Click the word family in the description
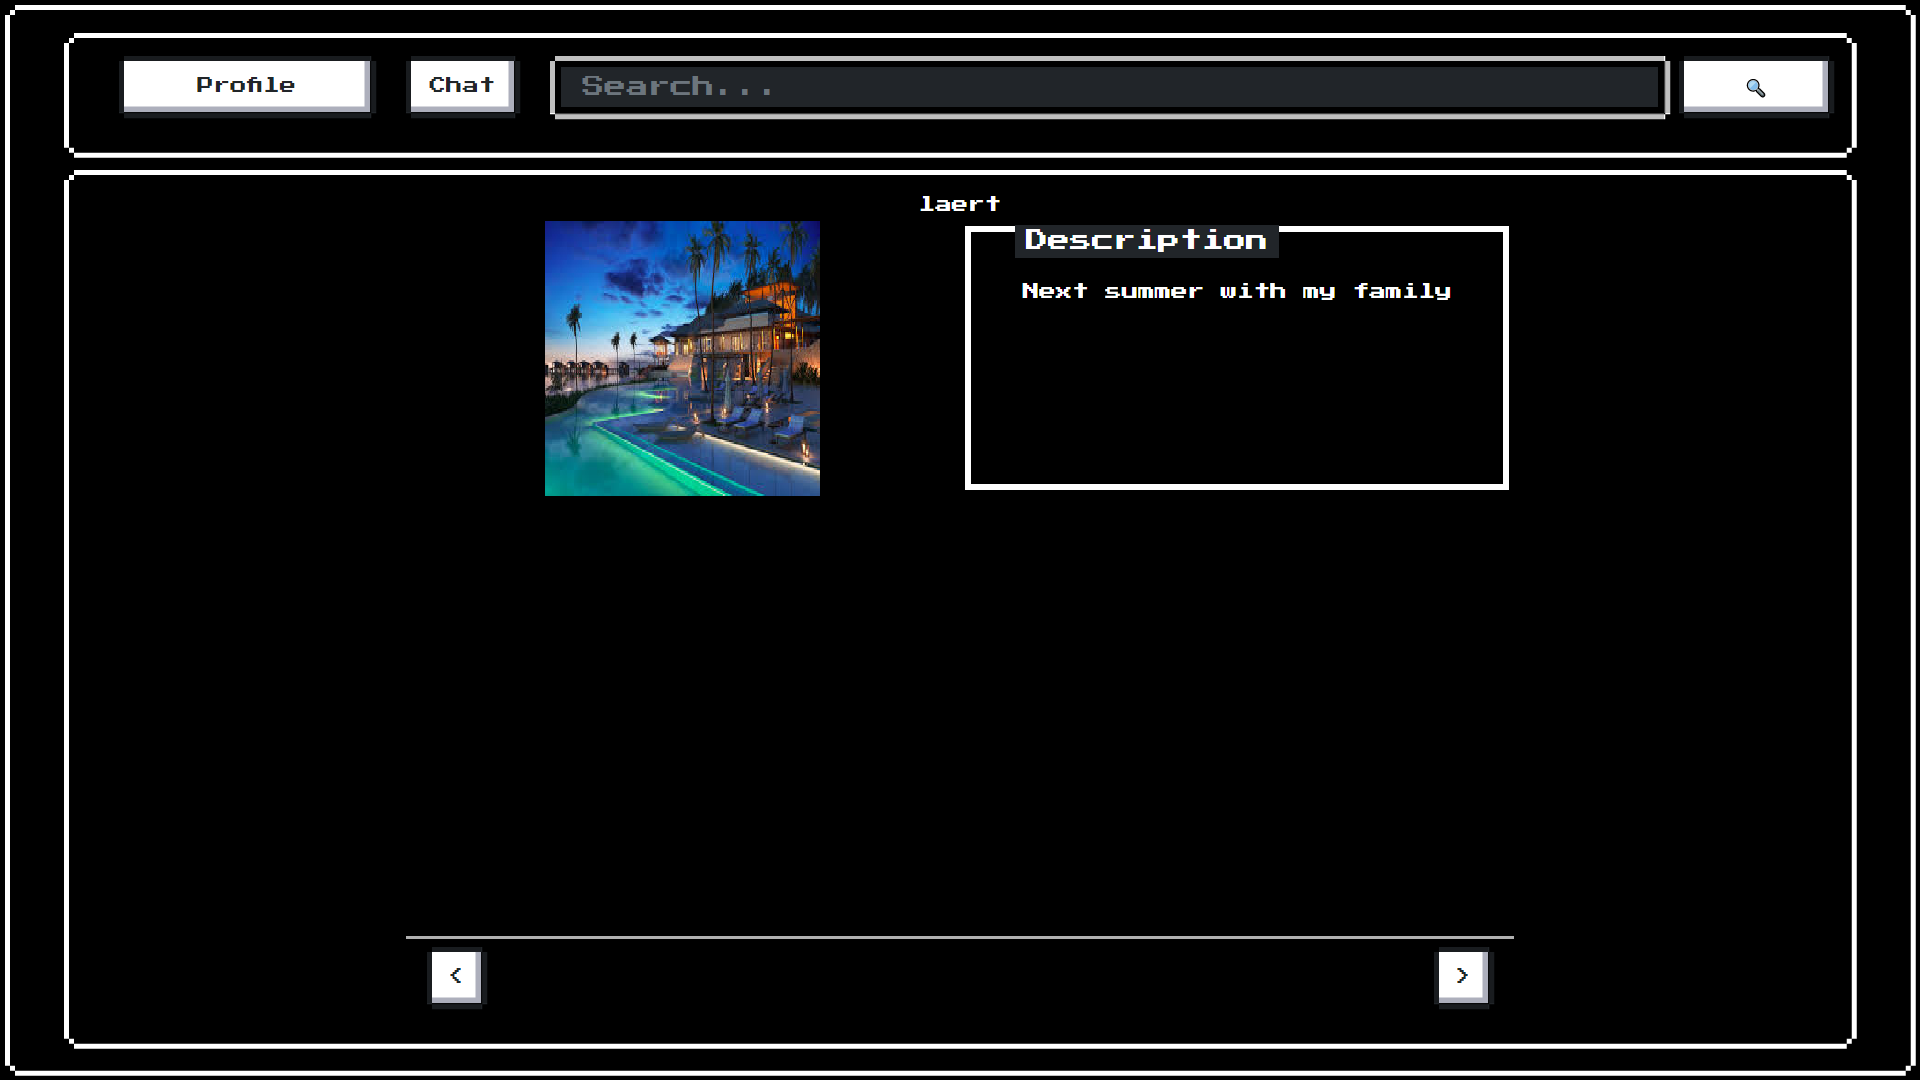 tap(1401, 291)
